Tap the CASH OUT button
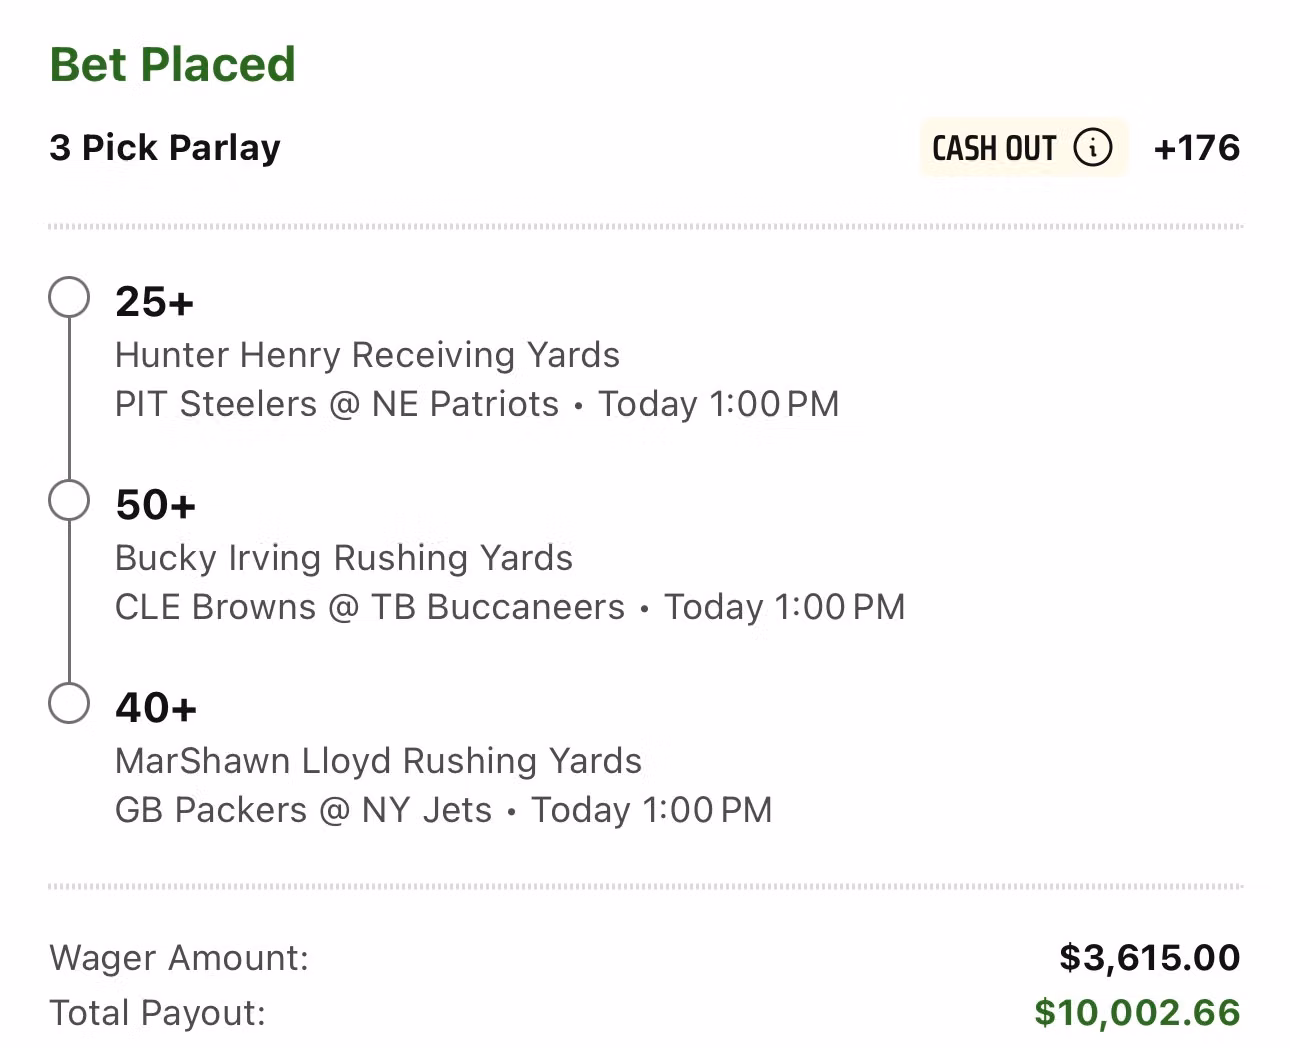The height and width of the screenshot is (1048, 1290). [x=1023, y=148]
